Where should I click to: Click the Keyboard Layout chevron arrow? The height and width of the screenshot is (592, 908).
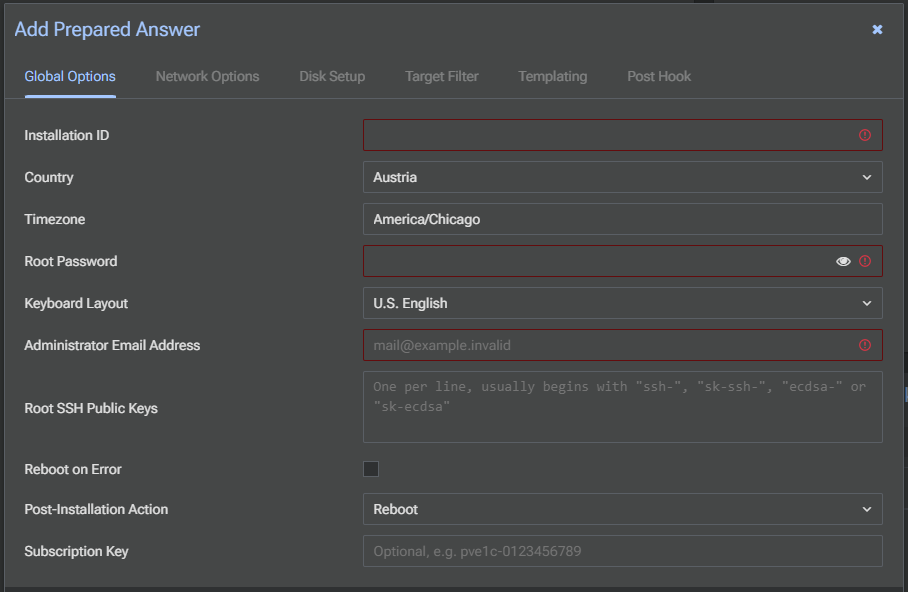(866, 303)
